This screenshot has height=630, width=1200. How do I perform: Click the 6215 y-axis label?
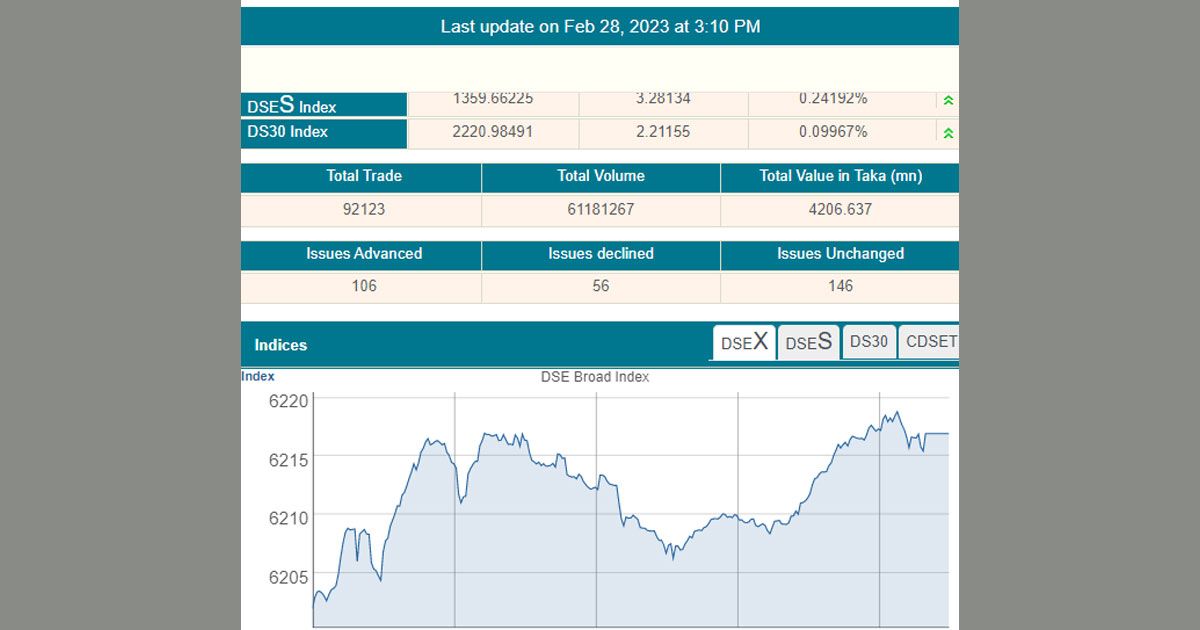point(290,459)
